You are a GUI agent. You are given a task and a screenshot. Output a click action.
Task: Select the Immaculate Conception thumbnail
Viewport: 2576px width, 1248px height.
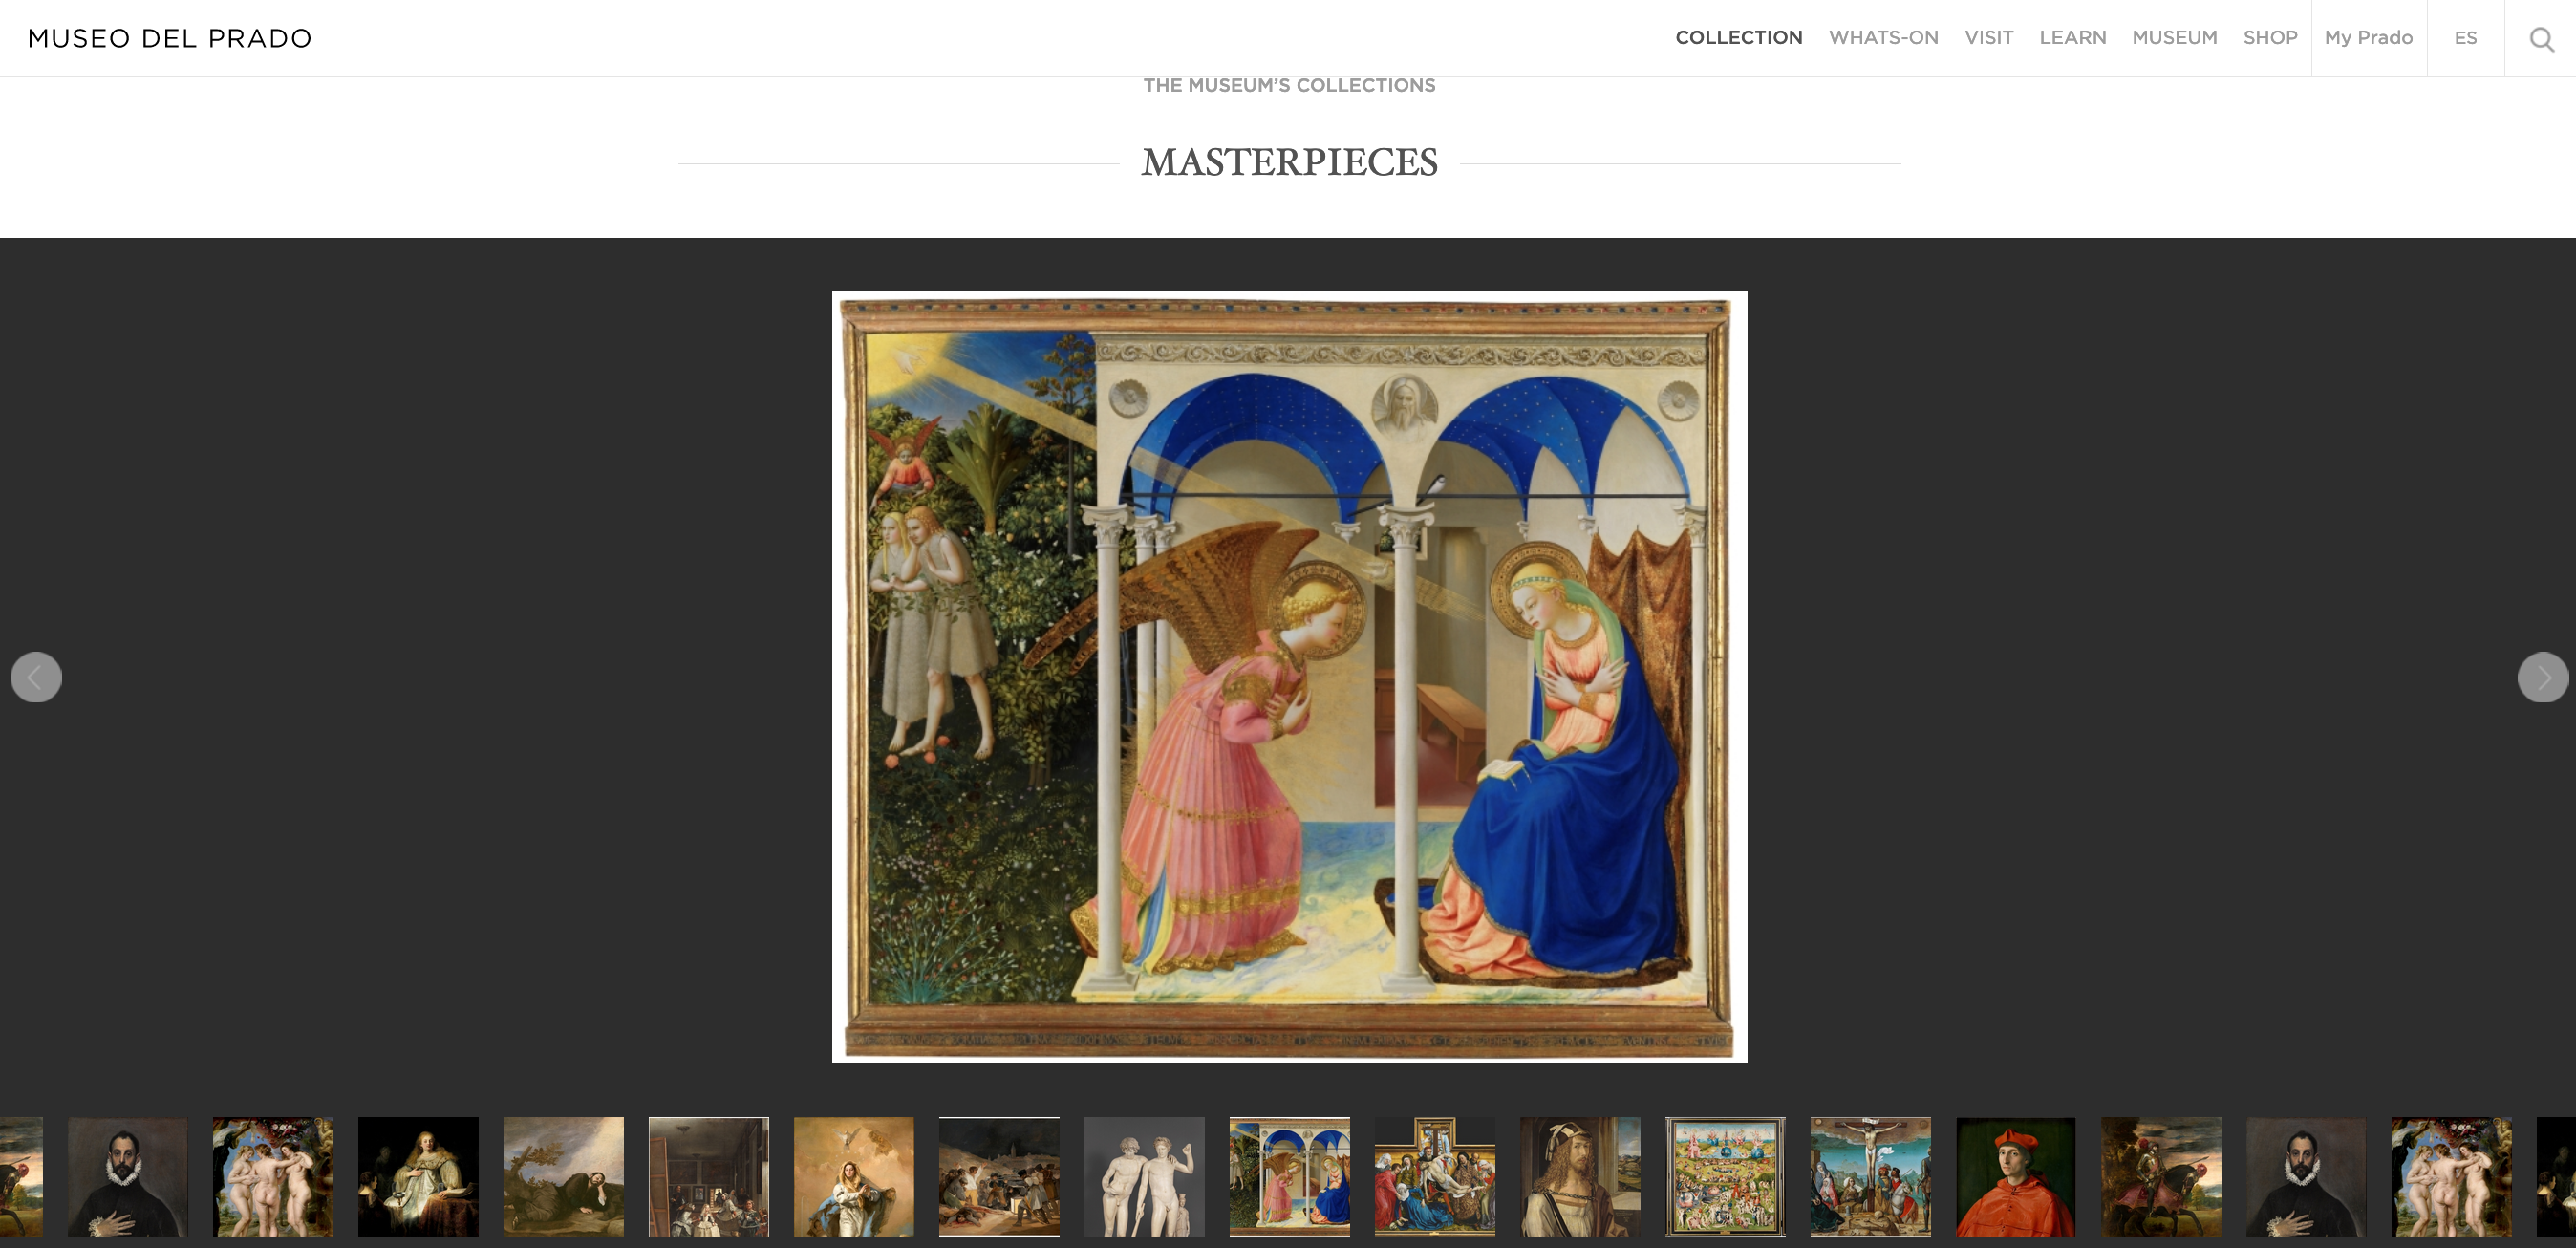(853, 1176)
